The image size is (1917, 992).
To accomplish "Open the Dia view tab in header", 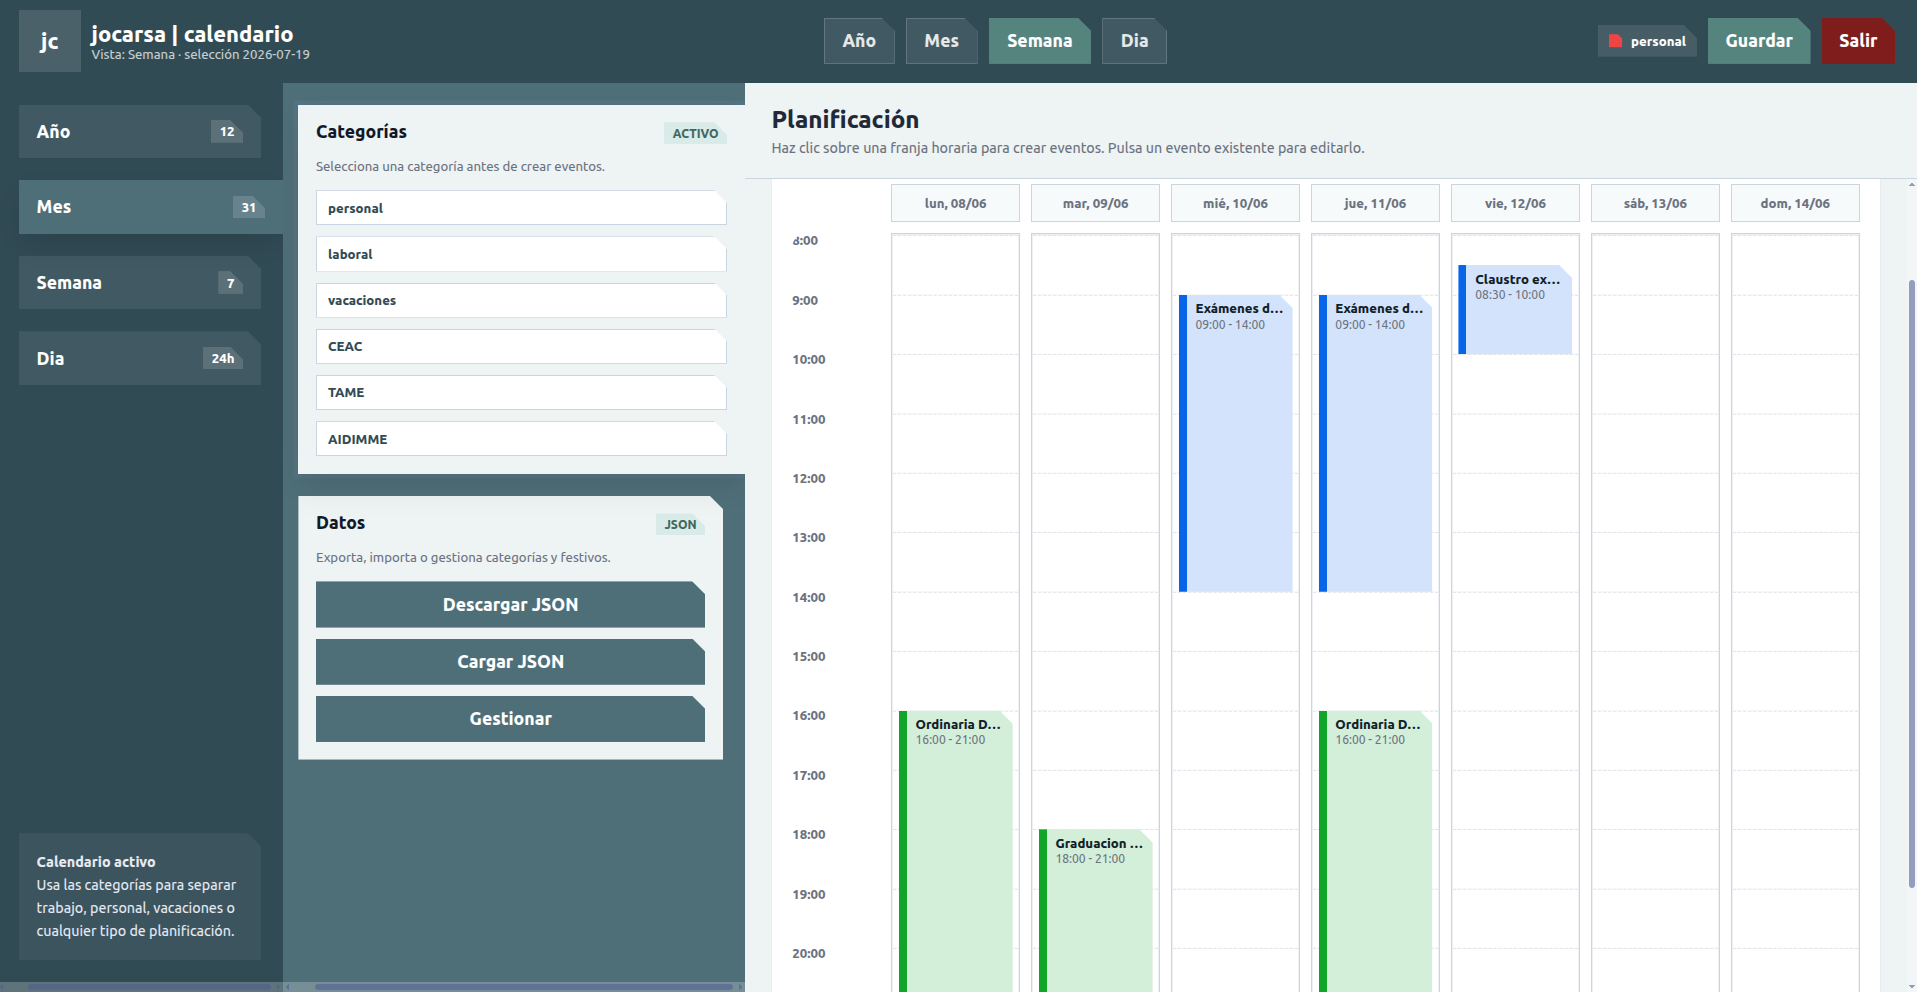I will (x=1134, y=41).
